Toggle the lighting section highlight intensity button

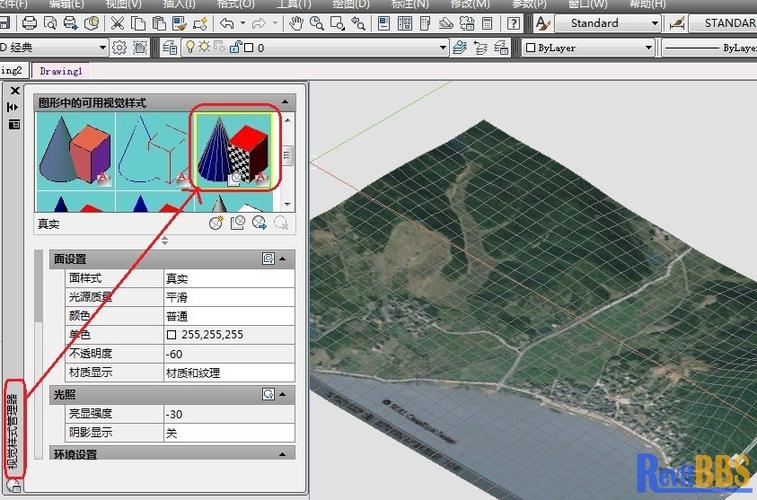tap(268, 395)
